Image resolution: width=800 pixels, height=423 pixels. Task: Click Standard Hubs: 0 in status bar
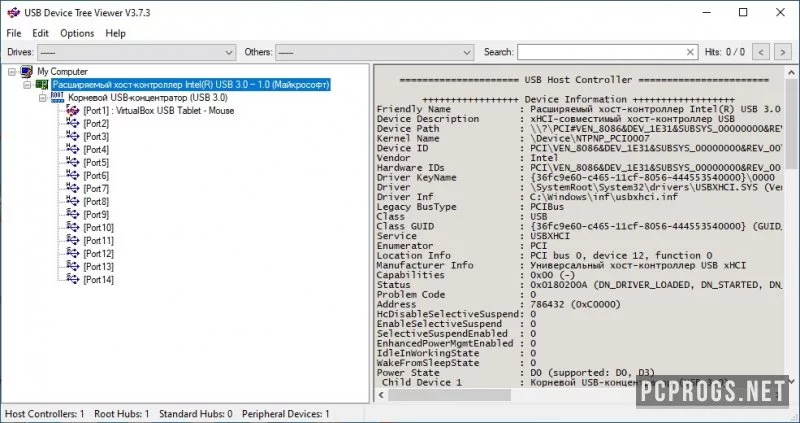[x=195, y=414]
